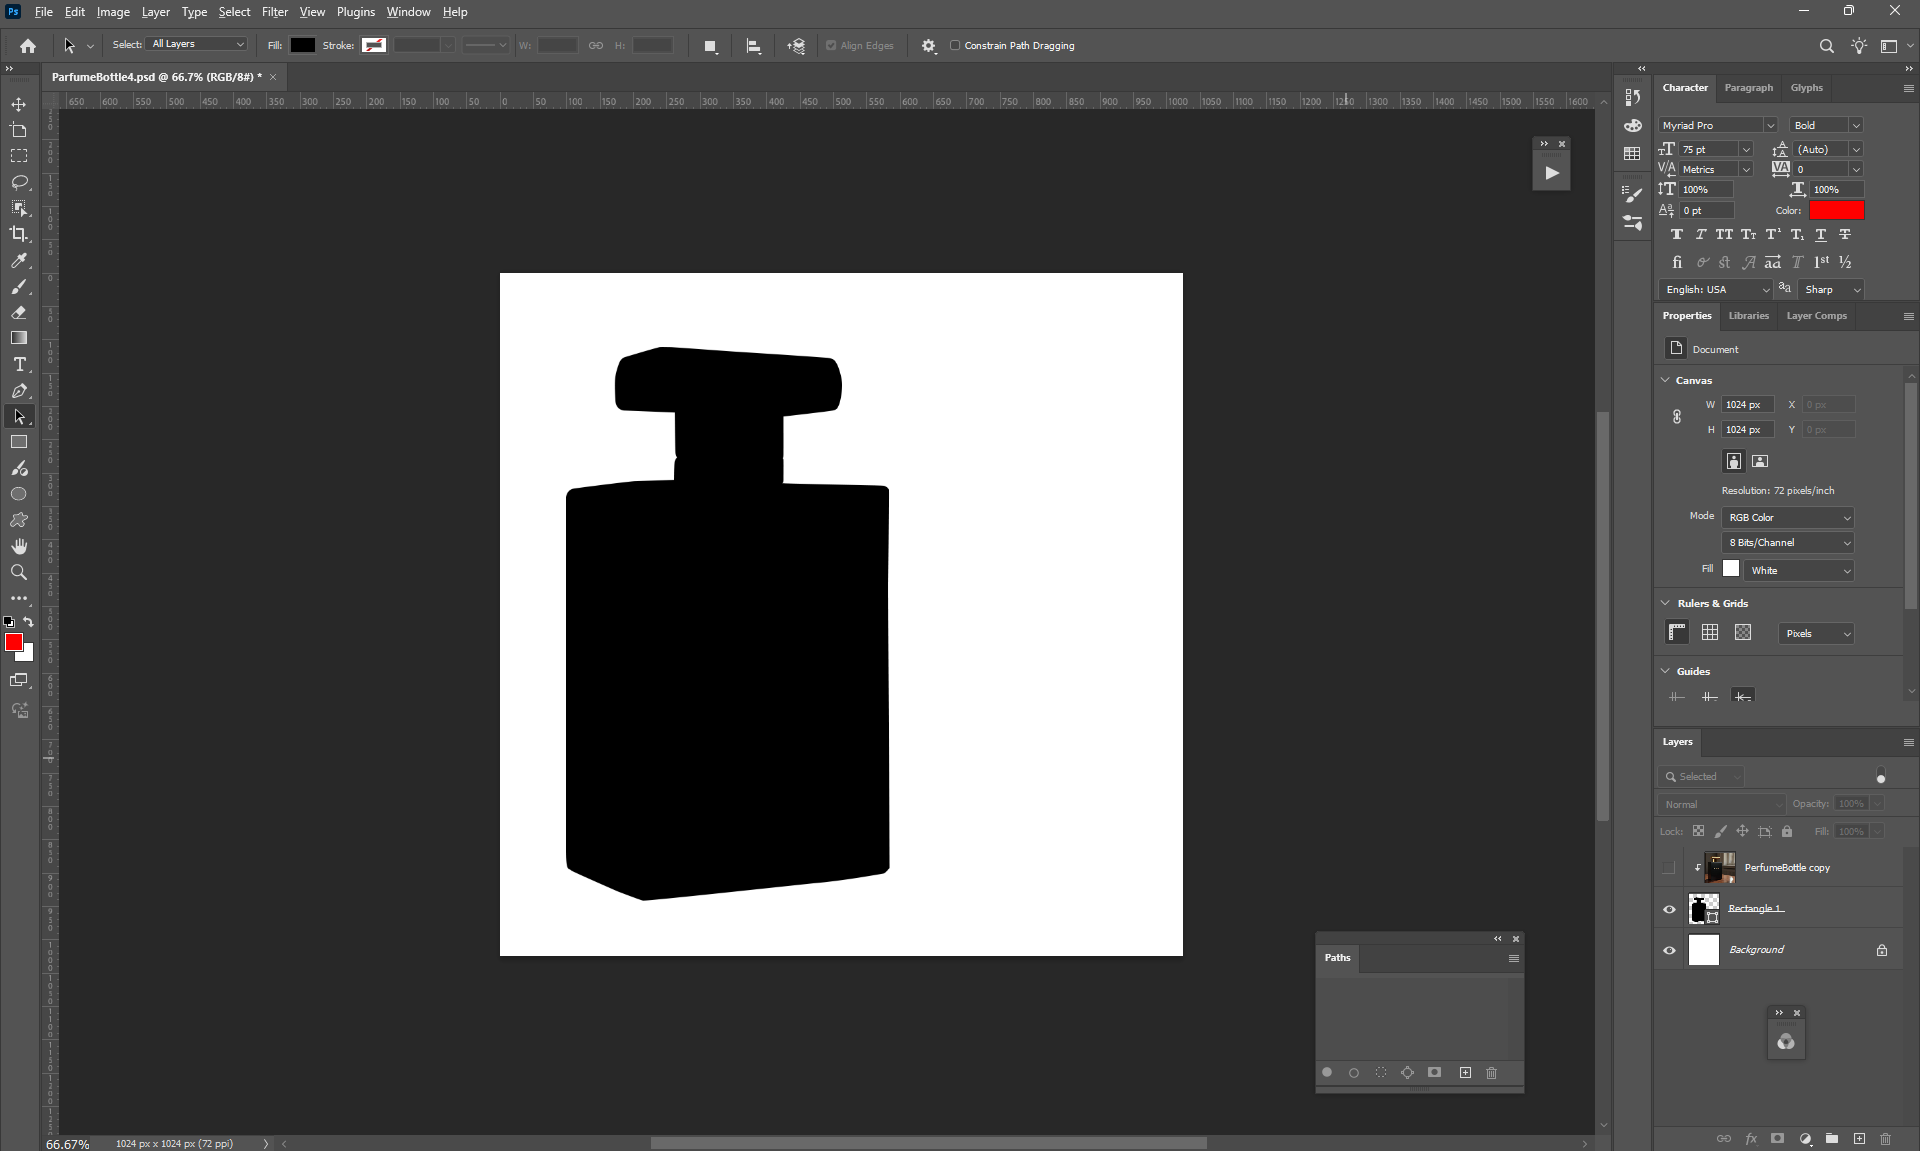
Task: Select the Gradient tool
Action: pyautogui.click(x=19, y=338)
